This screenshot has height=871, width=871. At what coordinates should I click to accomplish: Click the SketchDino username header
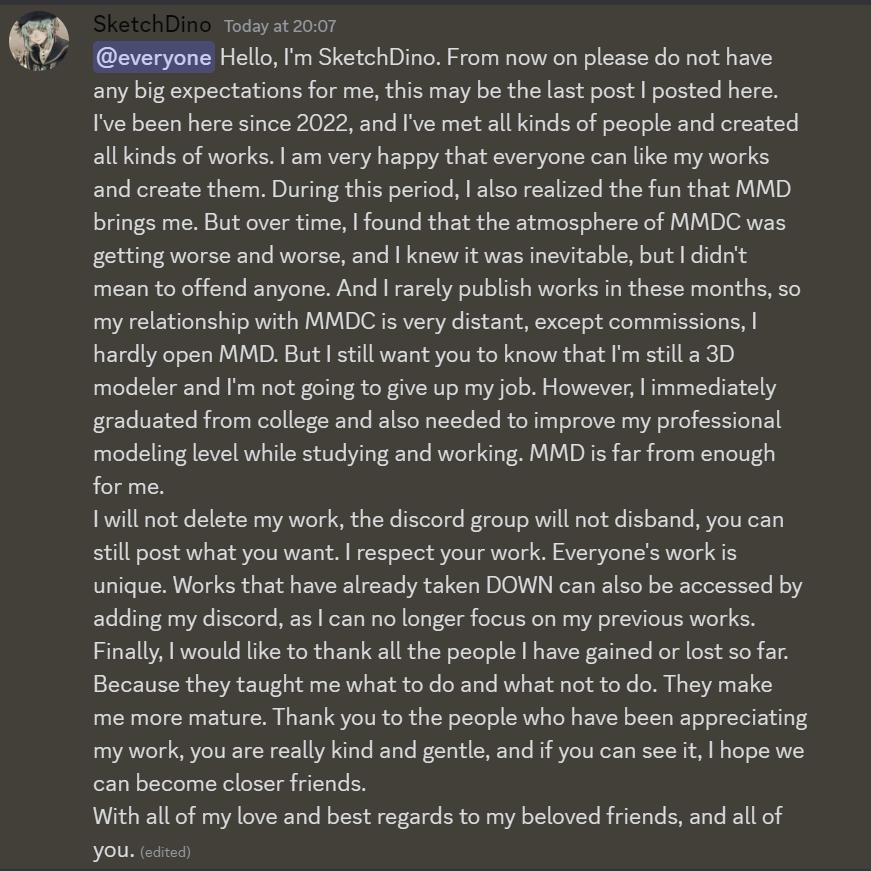[152, 25]
